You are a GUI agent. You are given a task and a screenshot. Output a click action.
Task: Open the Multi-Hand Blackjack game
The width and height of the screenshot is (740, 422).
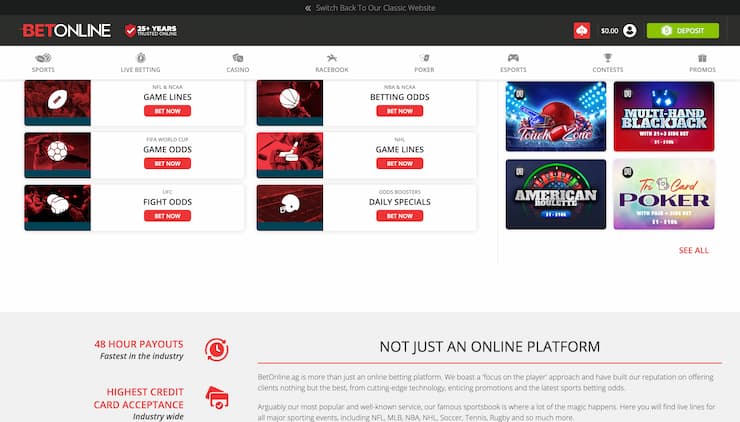664,117
